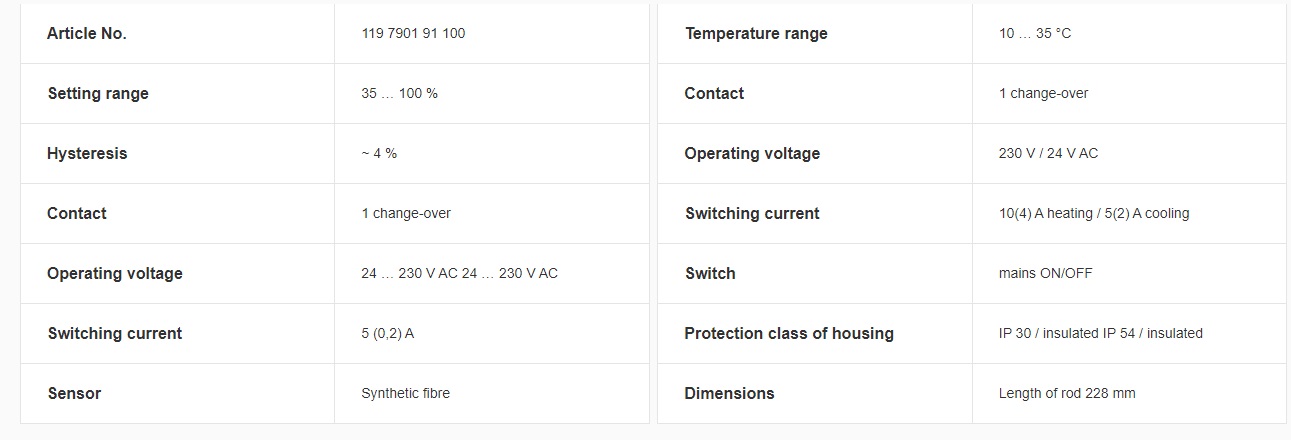Viewport: 1291px width, 440px height.
Task: Click the Temperature range label
Action: pos(756,33)
